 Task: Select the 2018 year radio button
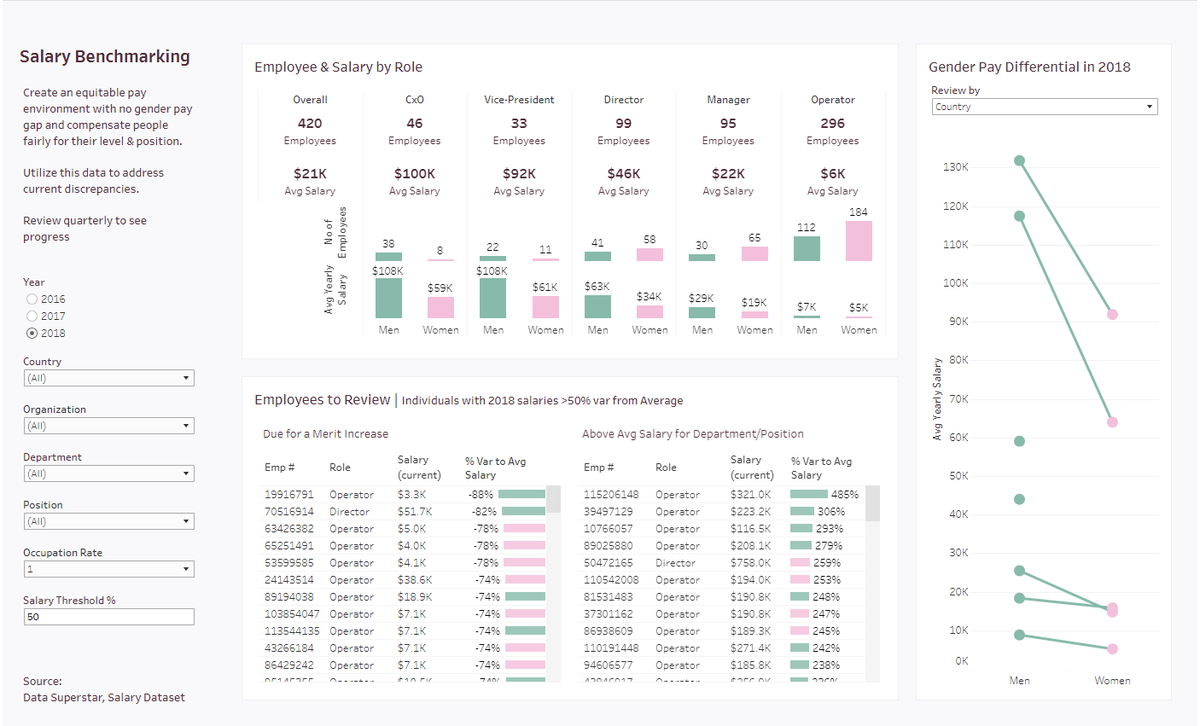tap(32, 333)
